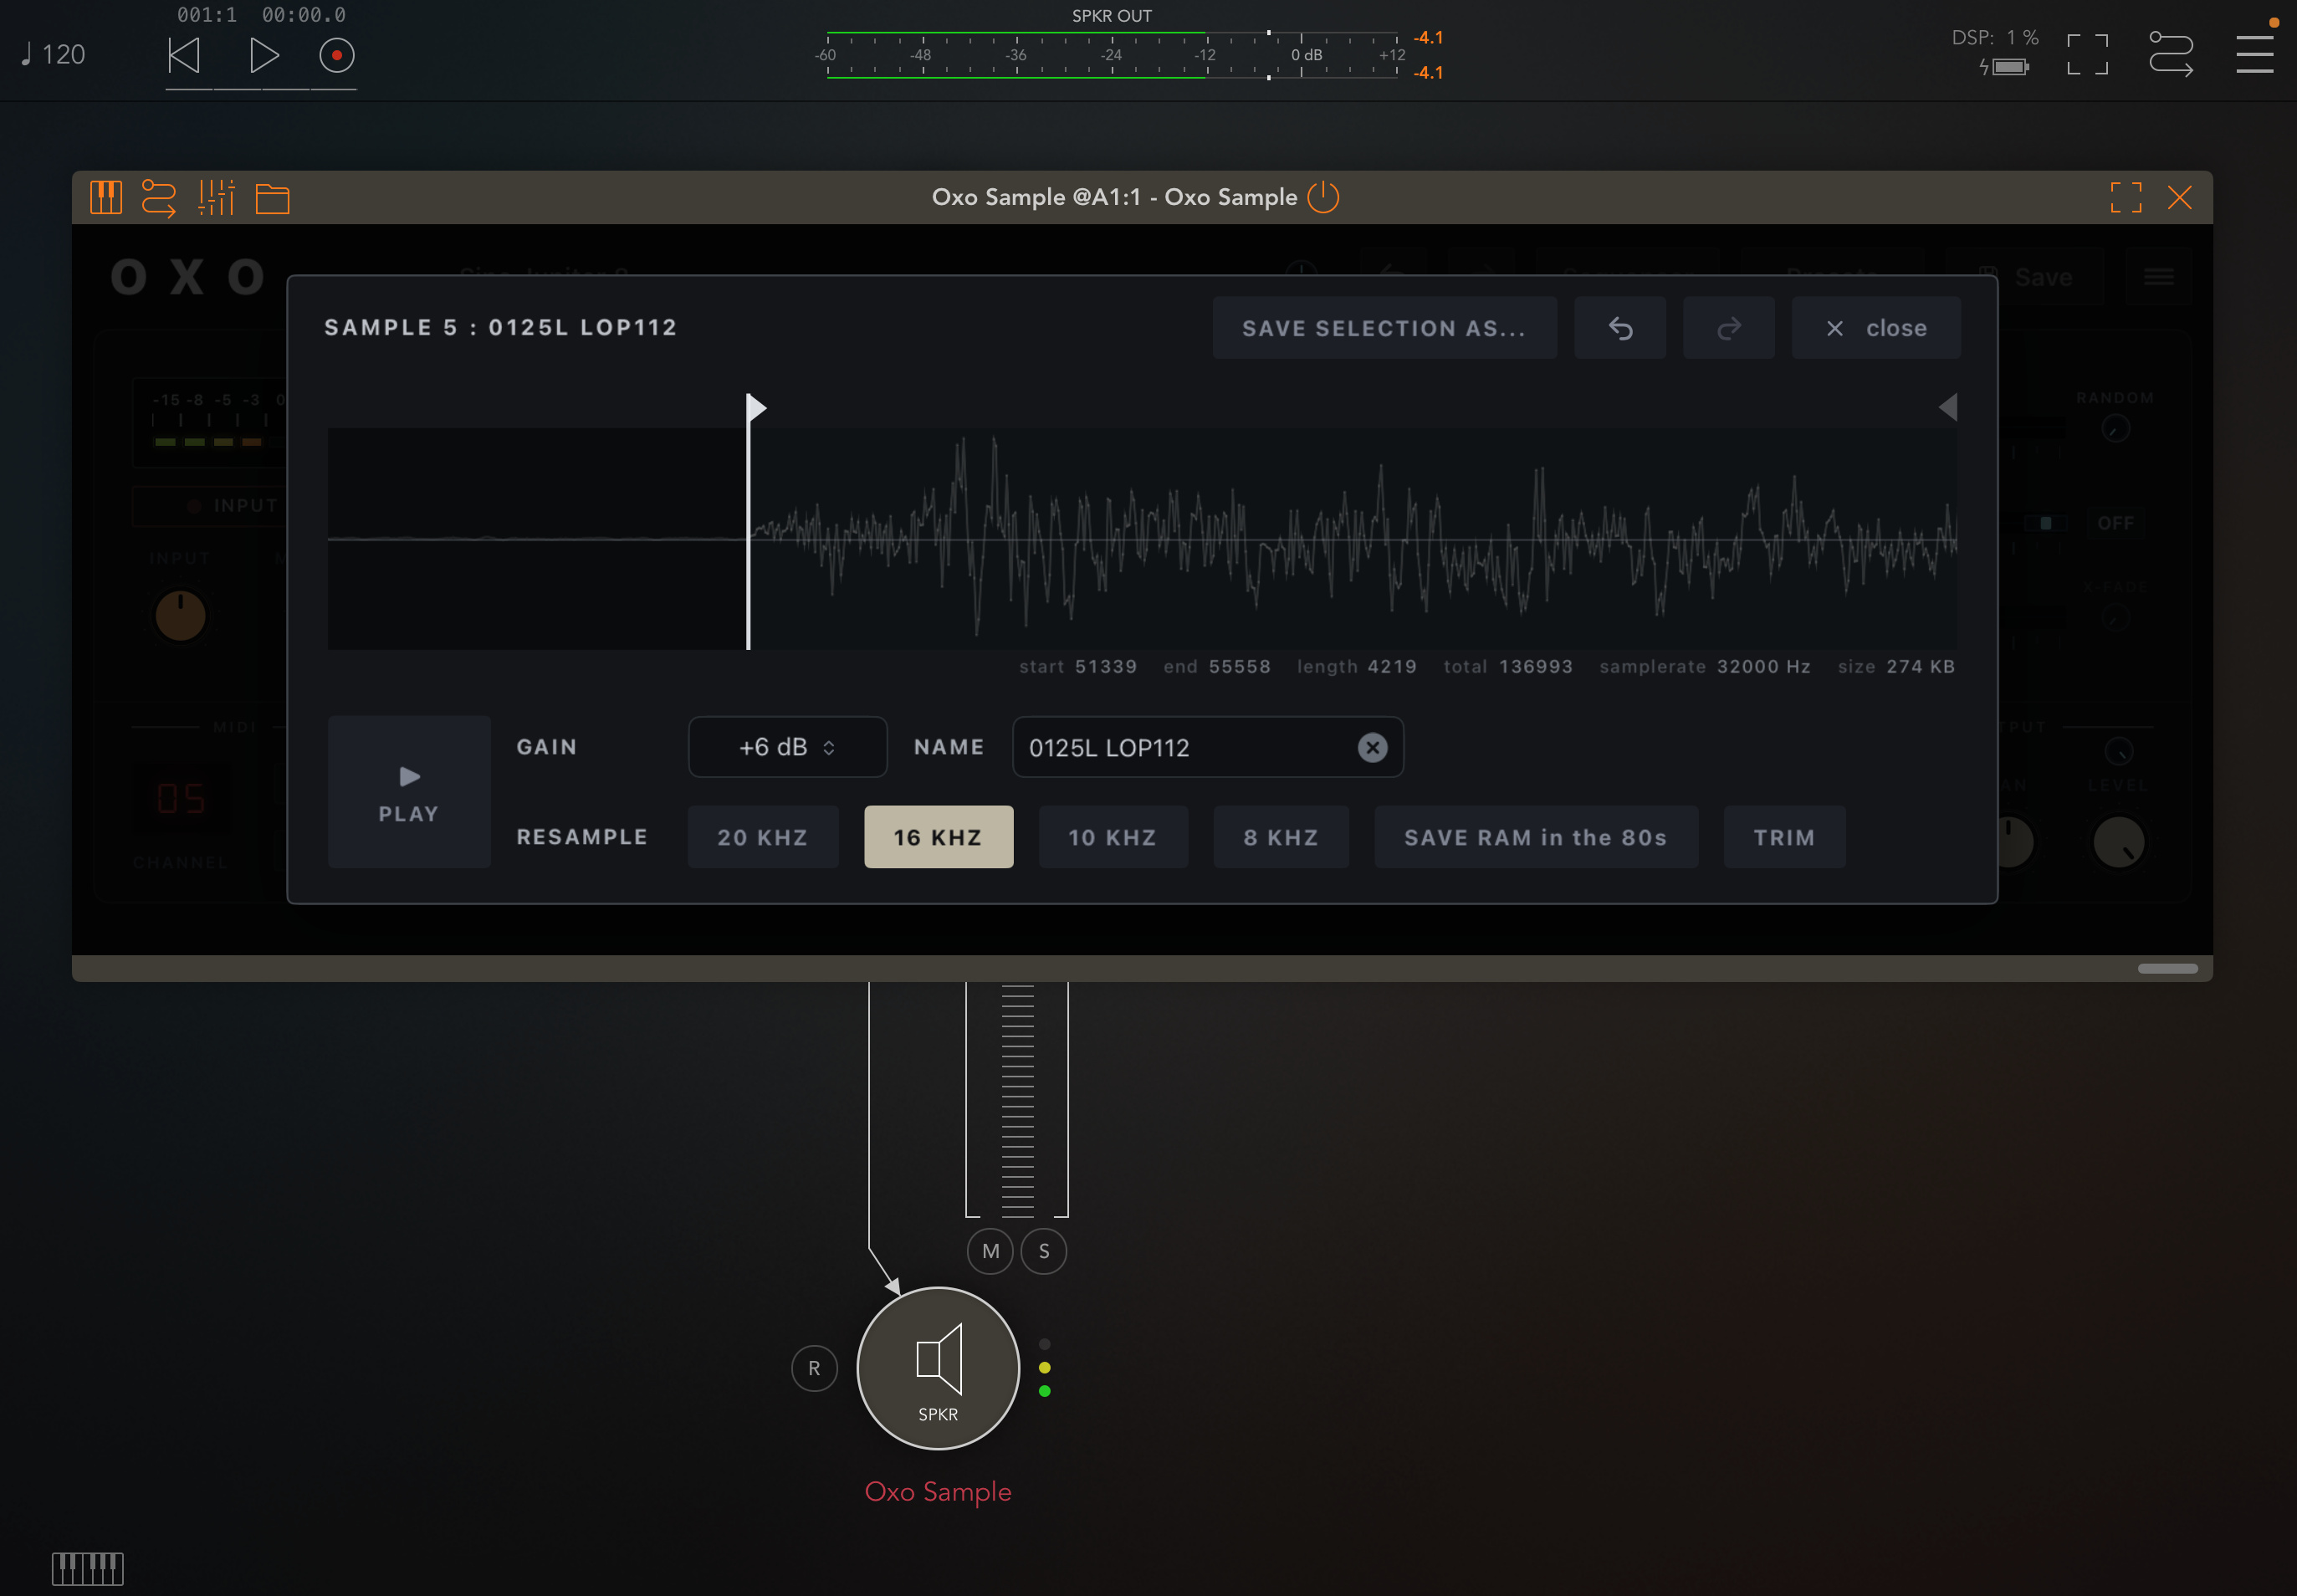Click the record button in transport
Viewport: 2297px width, 1596px height.
point(336,55)
